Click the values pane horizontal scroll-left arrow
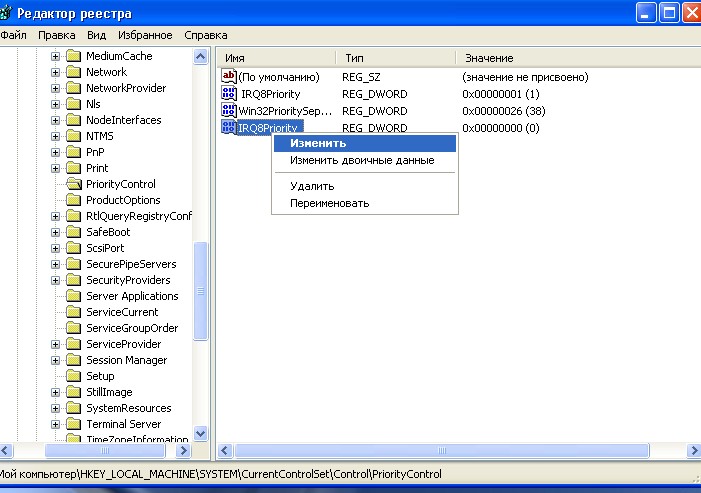Screen dimensions: 701x493 (x=225, y=451)
